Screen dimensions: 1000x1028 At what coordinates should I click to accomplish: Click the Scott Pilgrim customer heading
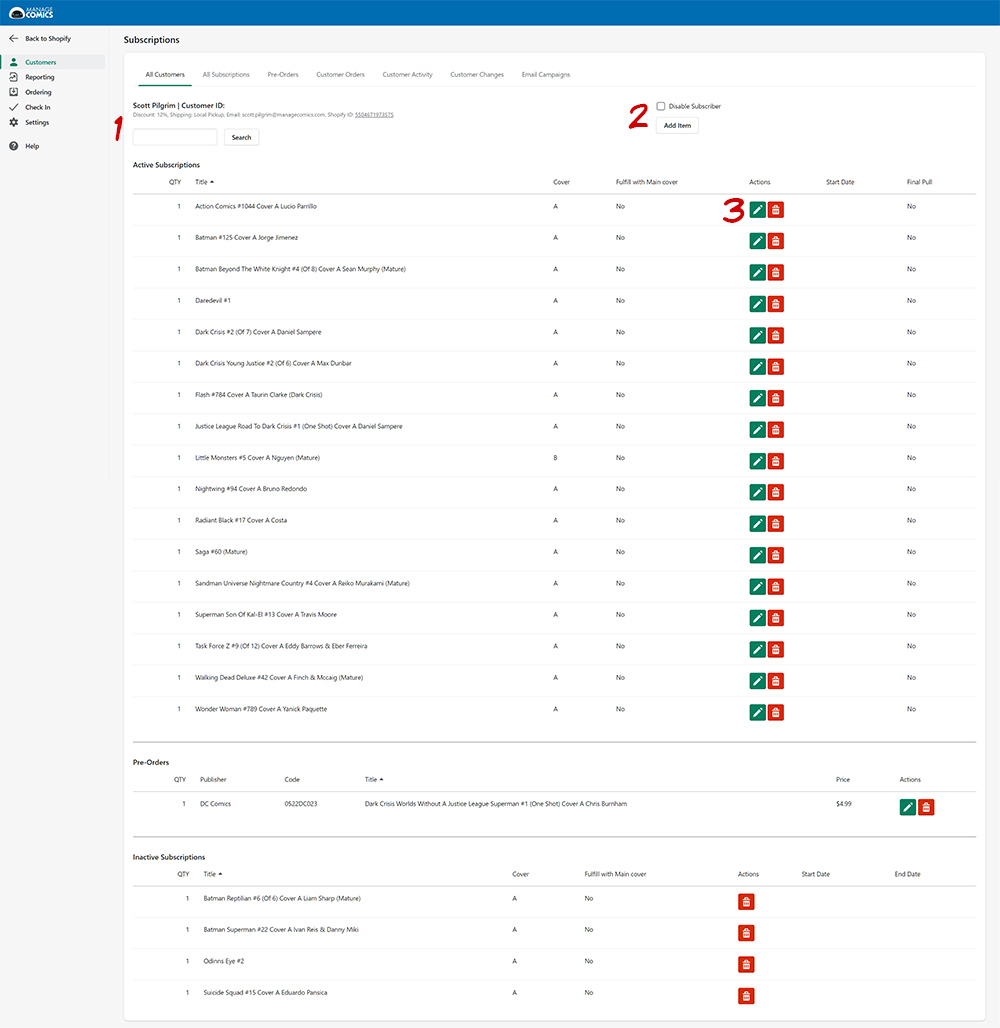click(178, 106)
